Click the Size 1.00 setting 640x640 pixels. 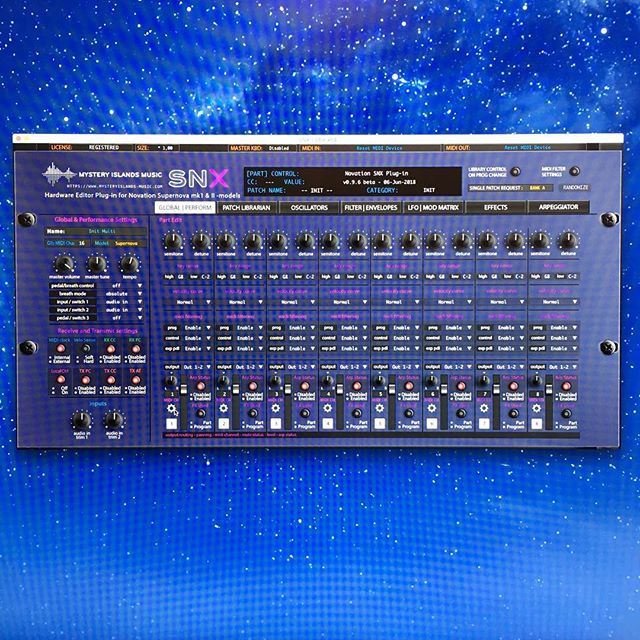point(165,148)
